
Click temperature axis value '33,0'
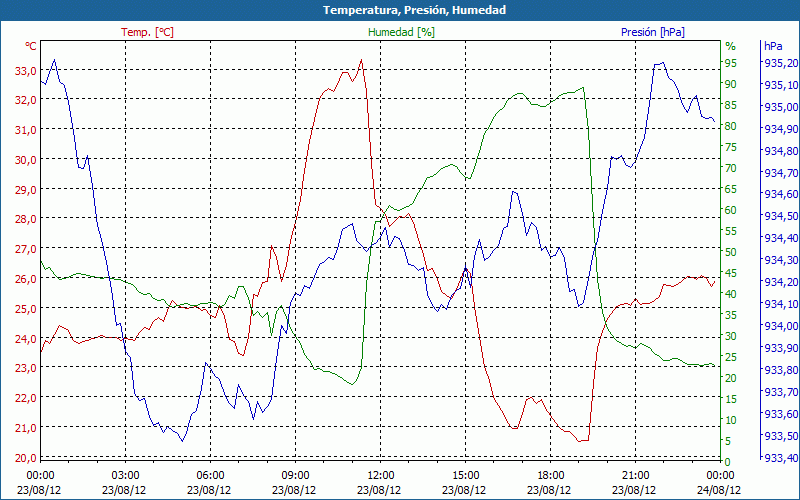click(x=25, y=71)
